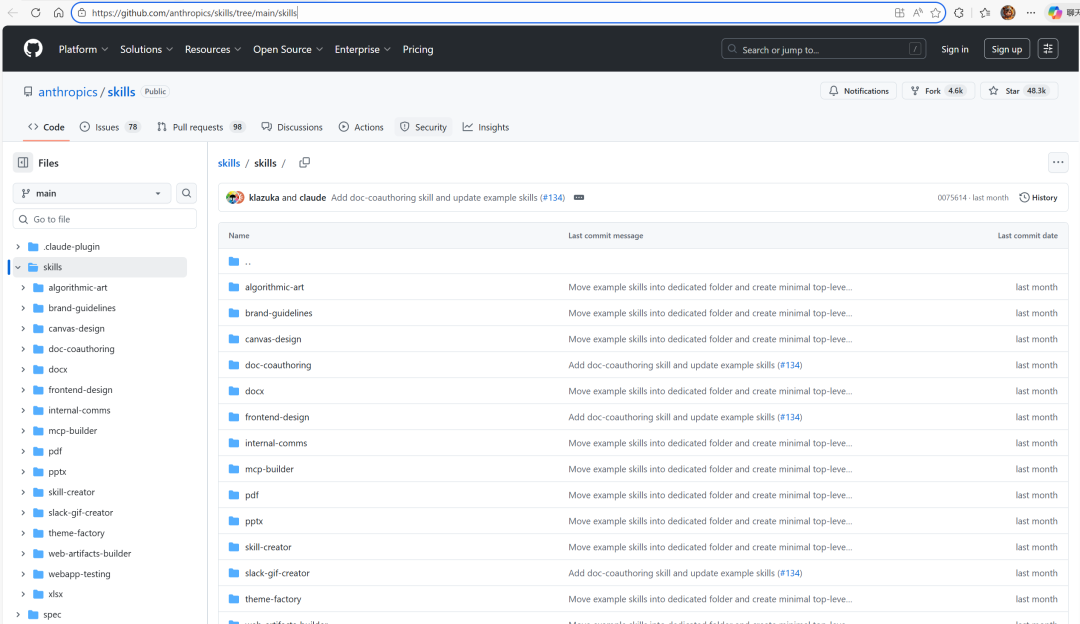Open browser extensions puzzle icon
Screen dimensions: 1080x624
[959, 12]
